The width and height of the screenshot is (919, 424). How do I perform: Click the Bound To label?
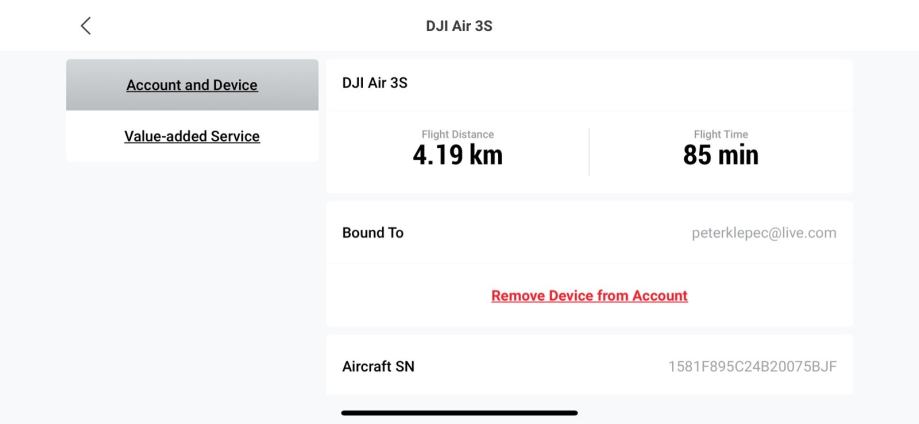[x=373, y=233]
